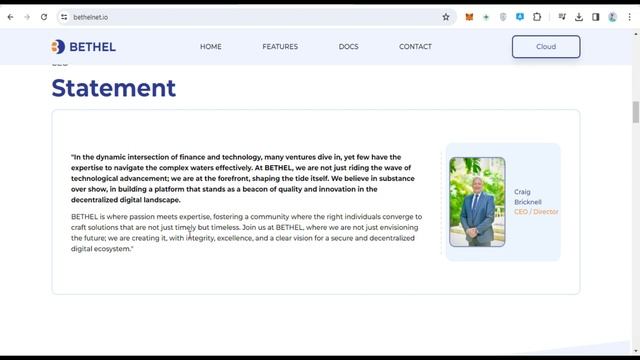The image size is (640, 360).
Task: Click the Cloud button
Action: pyautogui.click(x=546, y=47)
